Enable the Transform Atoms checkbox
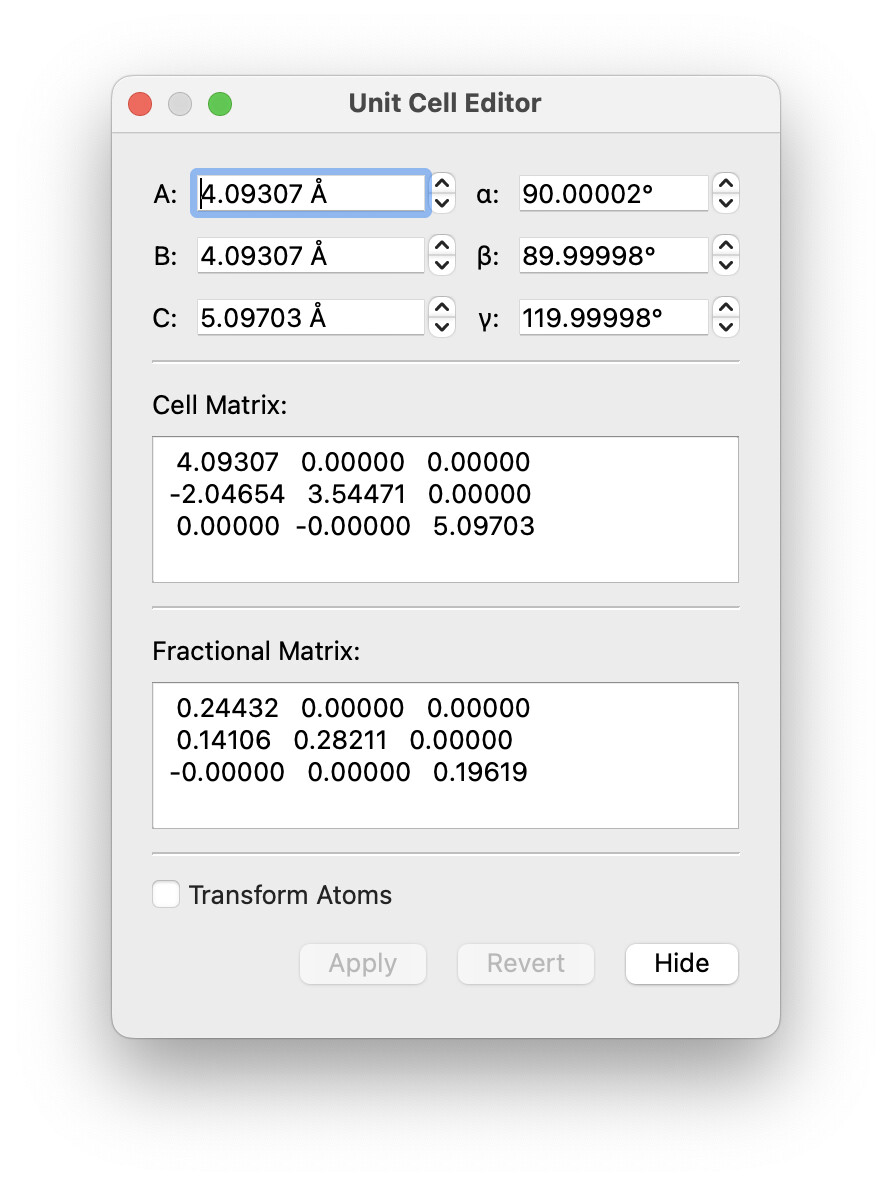This screenshot has width=892, height=1186. [166, 894]
